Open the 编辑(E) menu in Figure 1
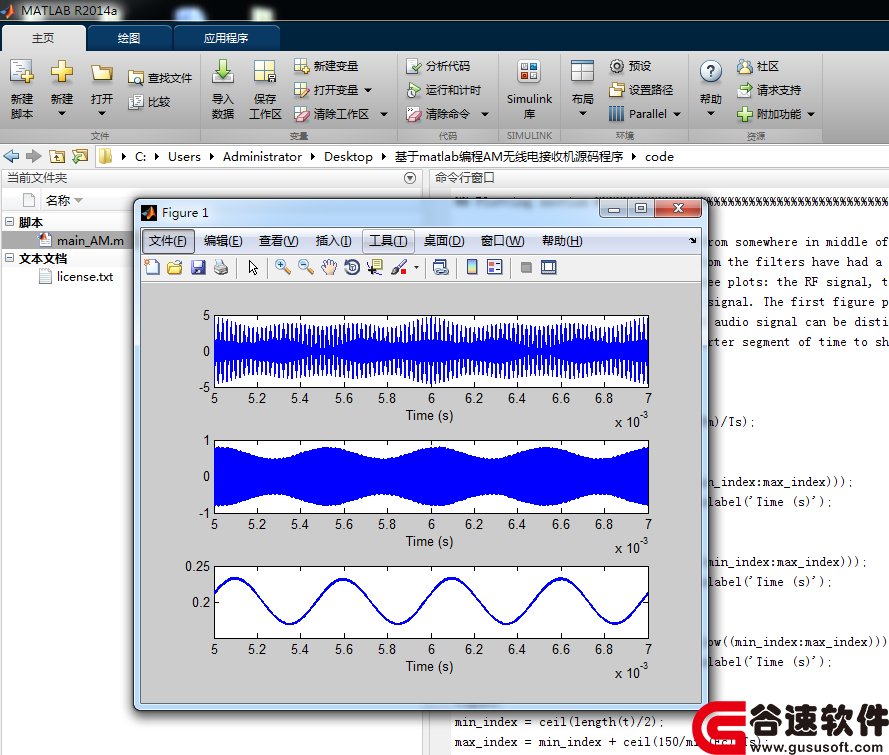Image resolution: width=889 pixels, height=755 pixels. [223, 241]
